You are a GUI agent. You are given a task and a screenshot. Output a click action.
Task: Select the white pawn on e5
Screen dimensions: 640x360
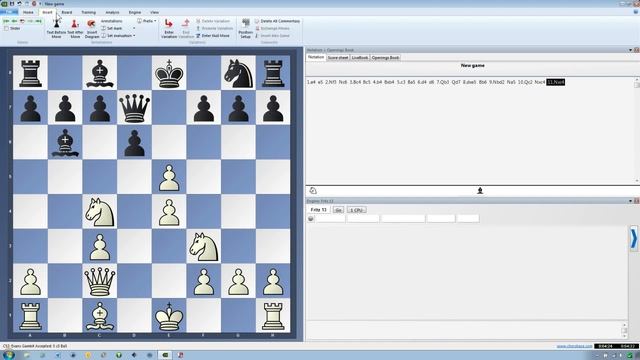coord(169,177)
